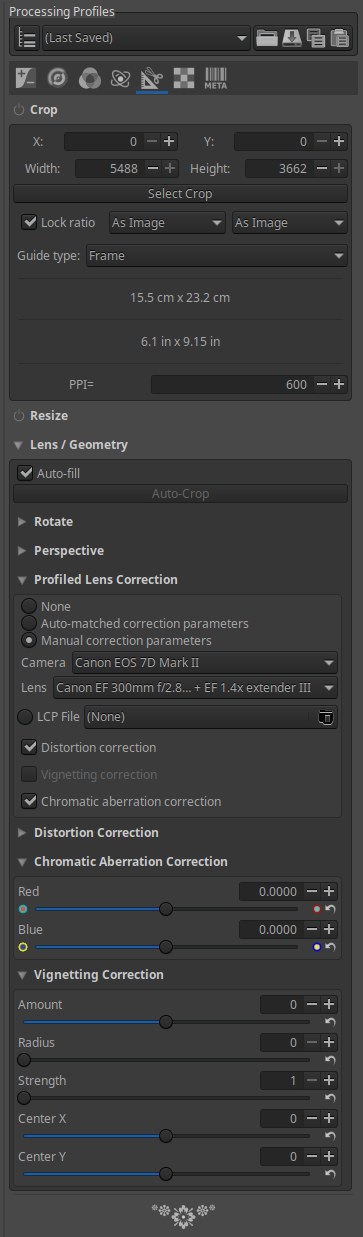Open the Color tab icon
The width and height of the screenshot is (363, 1237).
(x=90, y=77)
